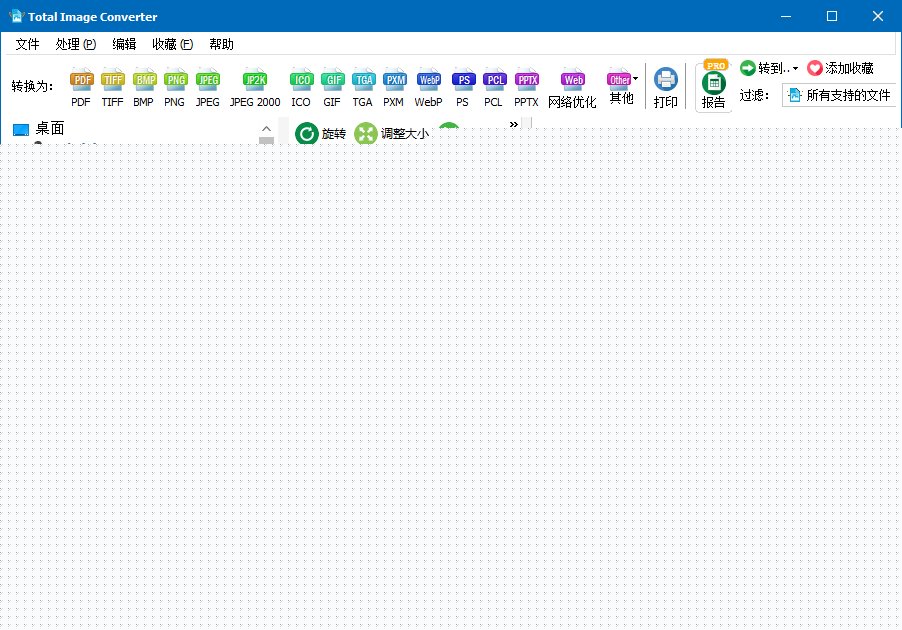
Task: Pick the ICO conversion icon
Action: (x=301, y=87)
